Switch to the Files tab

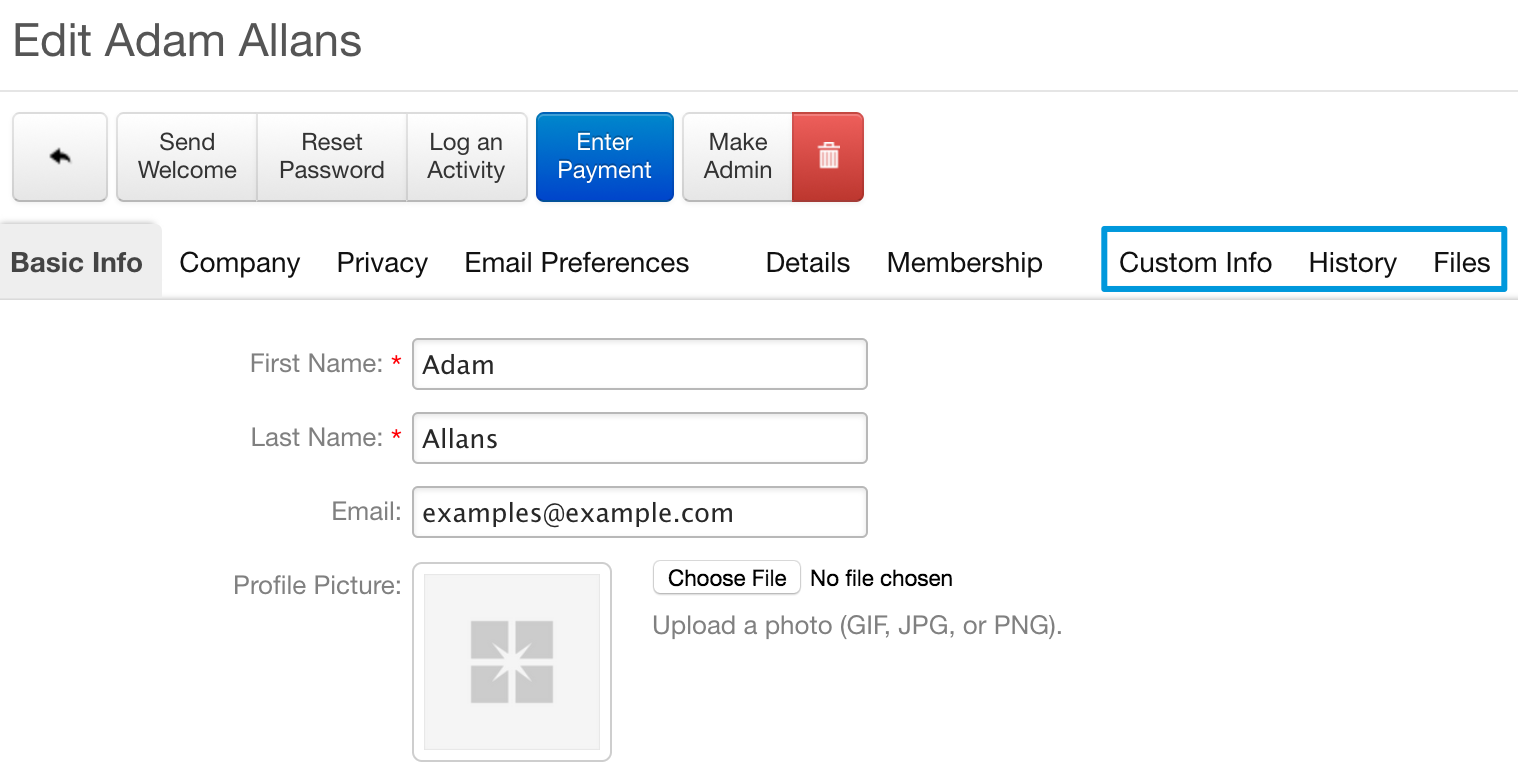[1461, 263]
